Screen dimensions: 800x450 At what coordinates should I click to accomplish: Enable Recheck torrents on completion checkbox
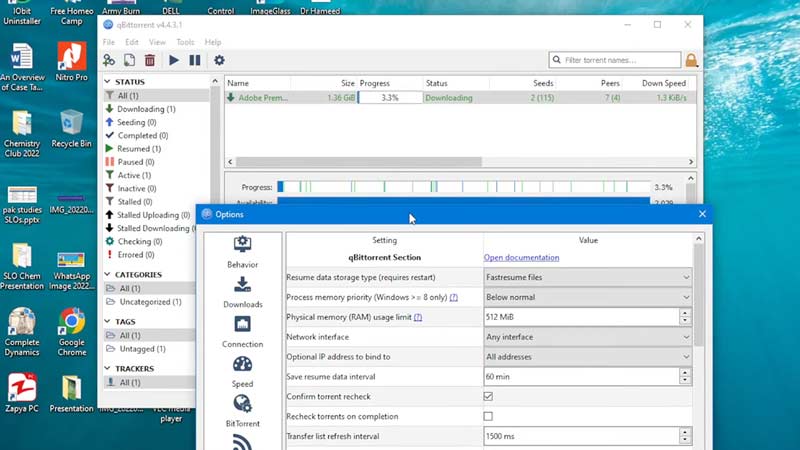coord(488,416)
